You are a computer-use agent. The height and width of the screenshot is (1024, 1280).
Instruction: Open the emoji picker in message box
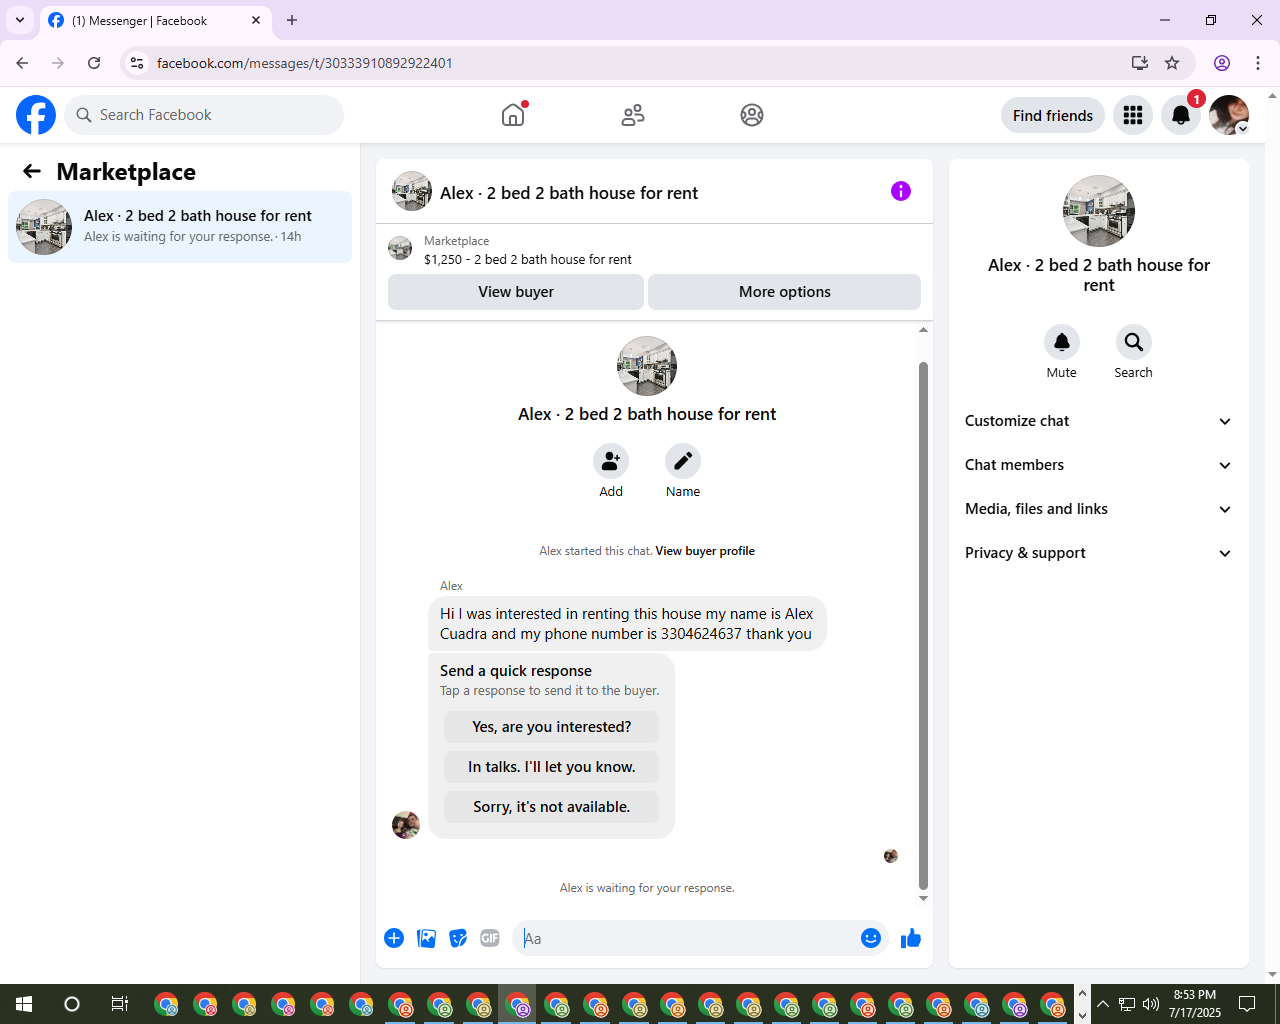click(871, 938)
